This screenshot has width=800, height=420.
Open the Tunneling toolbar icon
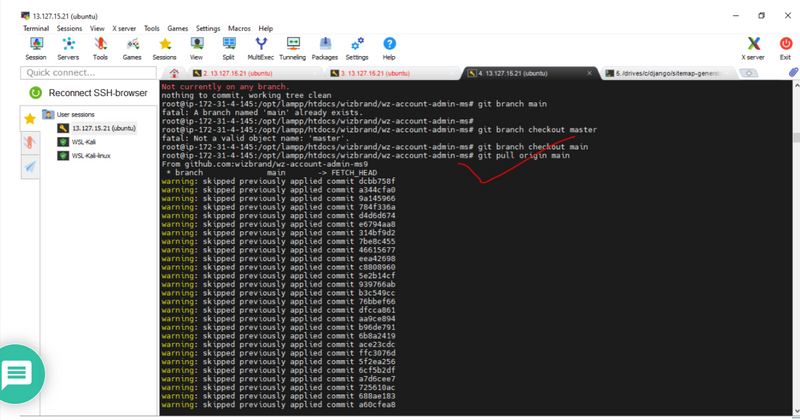(x=293, y=48)
